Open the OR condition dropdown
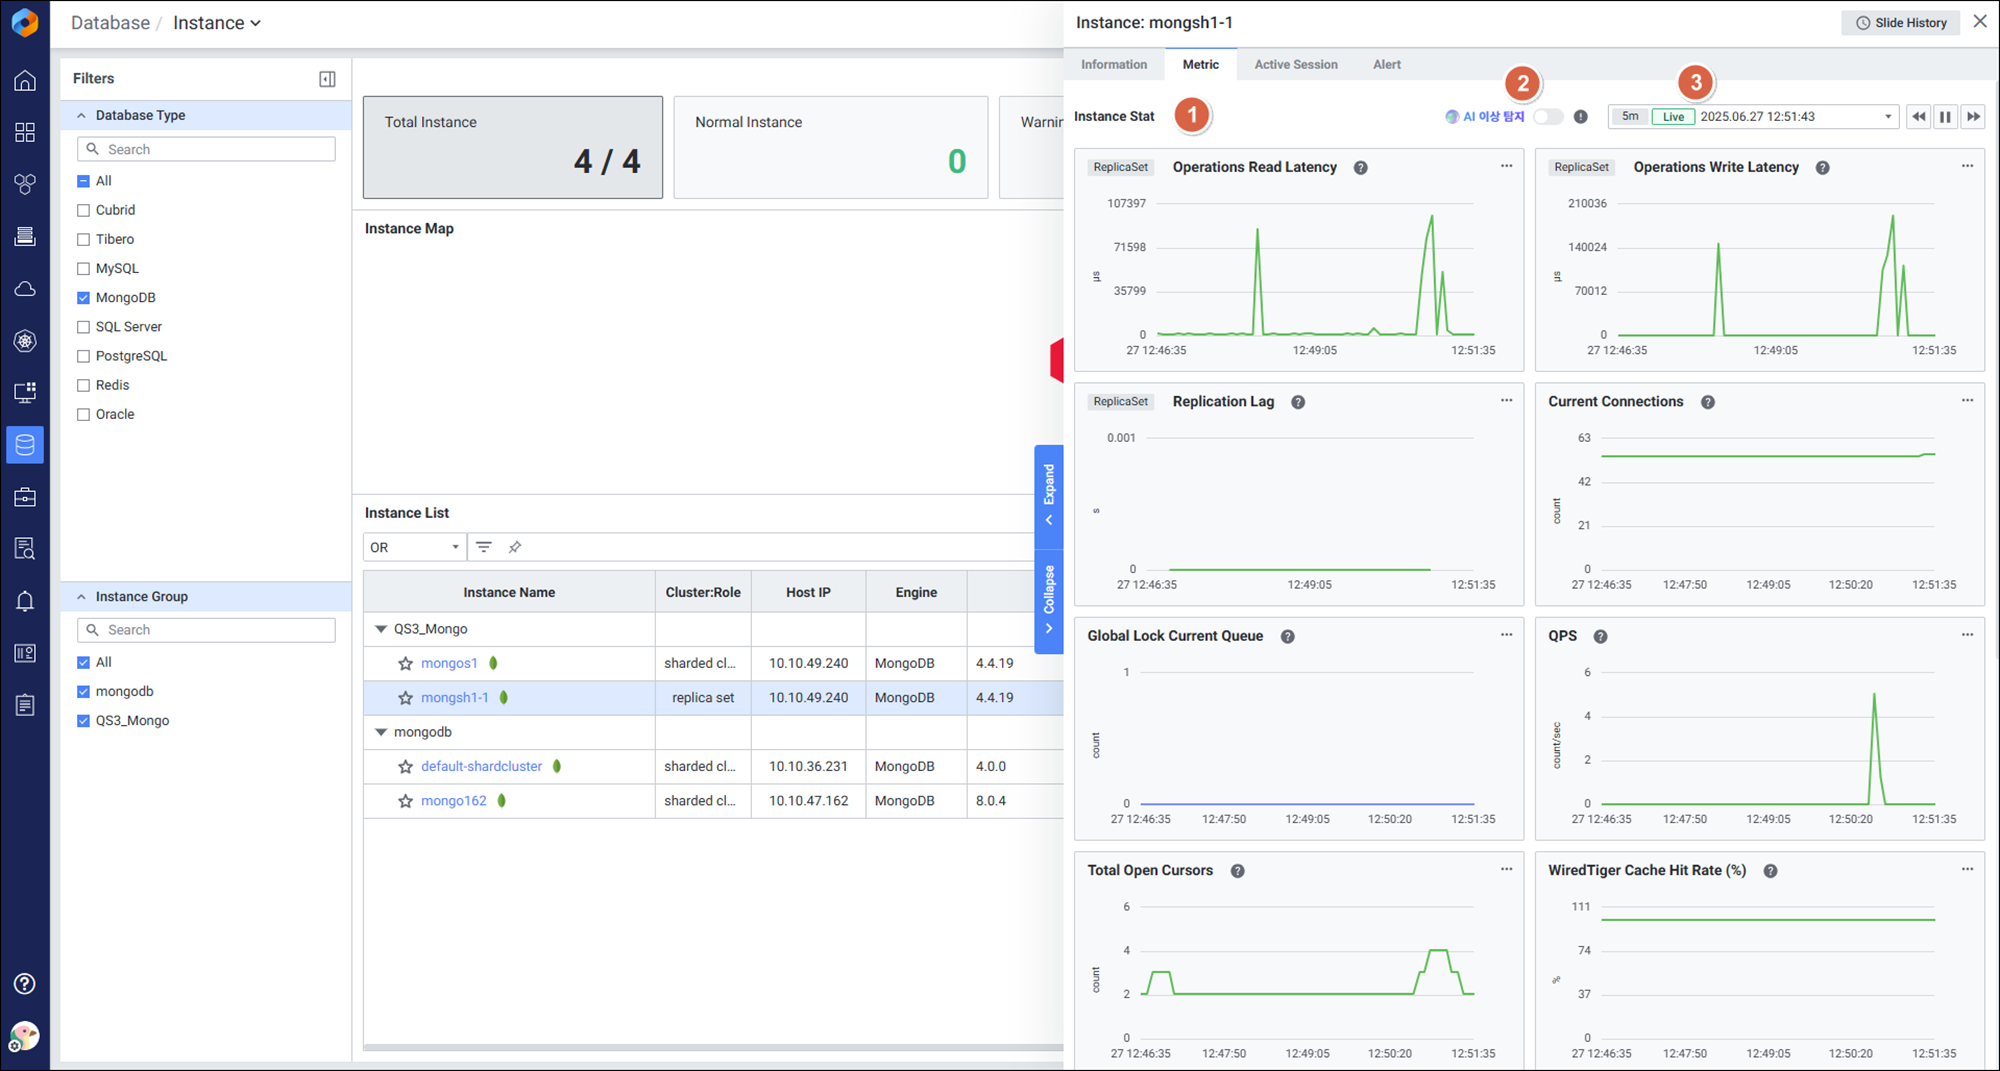Image resolution: width=2000 pixels, height=1071 pixels. click(x=414, y=547)
